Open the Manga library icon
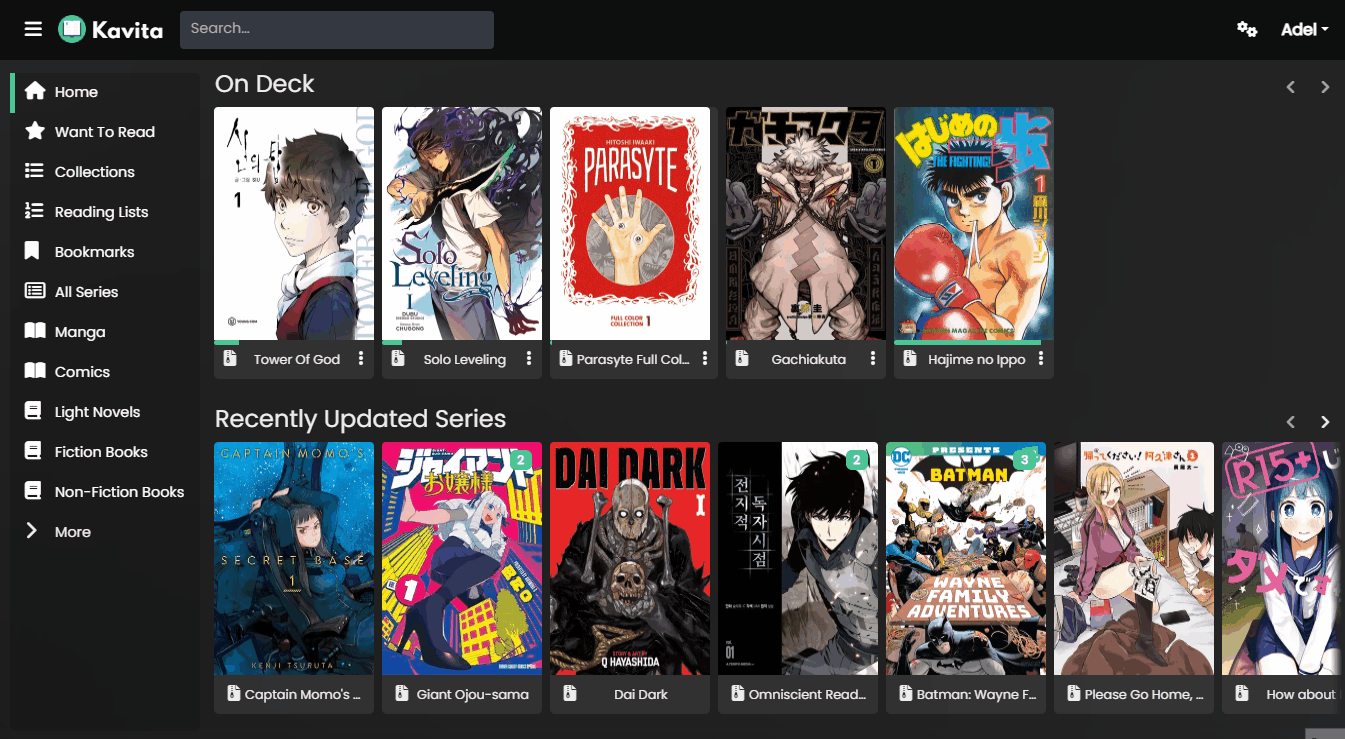The width and height of the screenshot is (1345, 739). [35, 331]
